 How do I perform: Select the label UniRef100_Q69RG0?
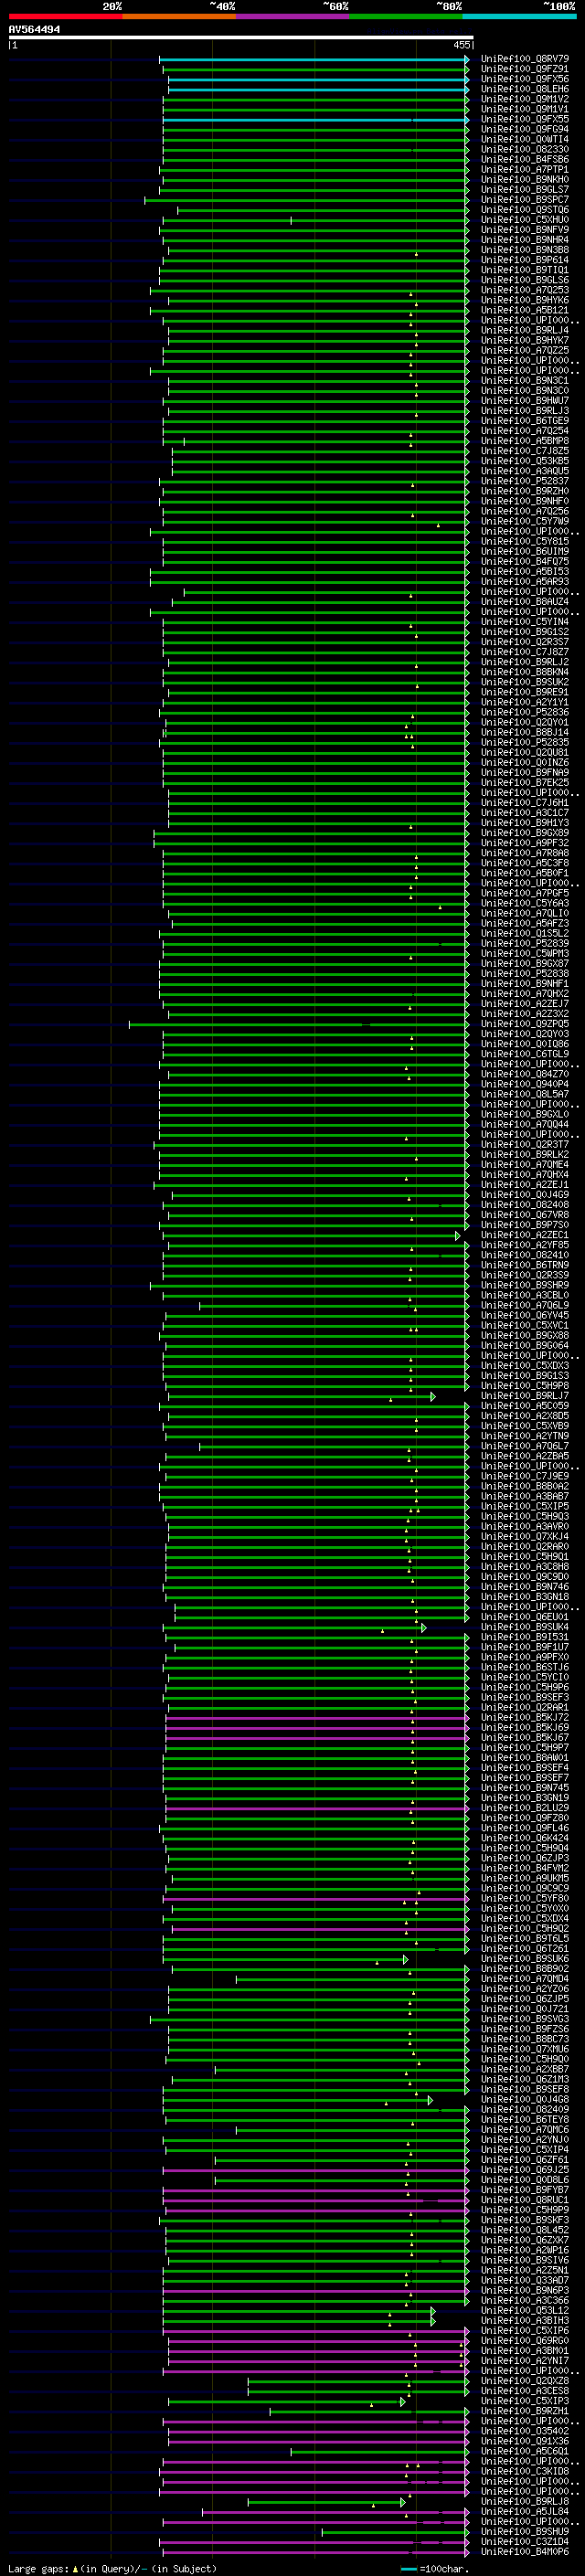524,2340
